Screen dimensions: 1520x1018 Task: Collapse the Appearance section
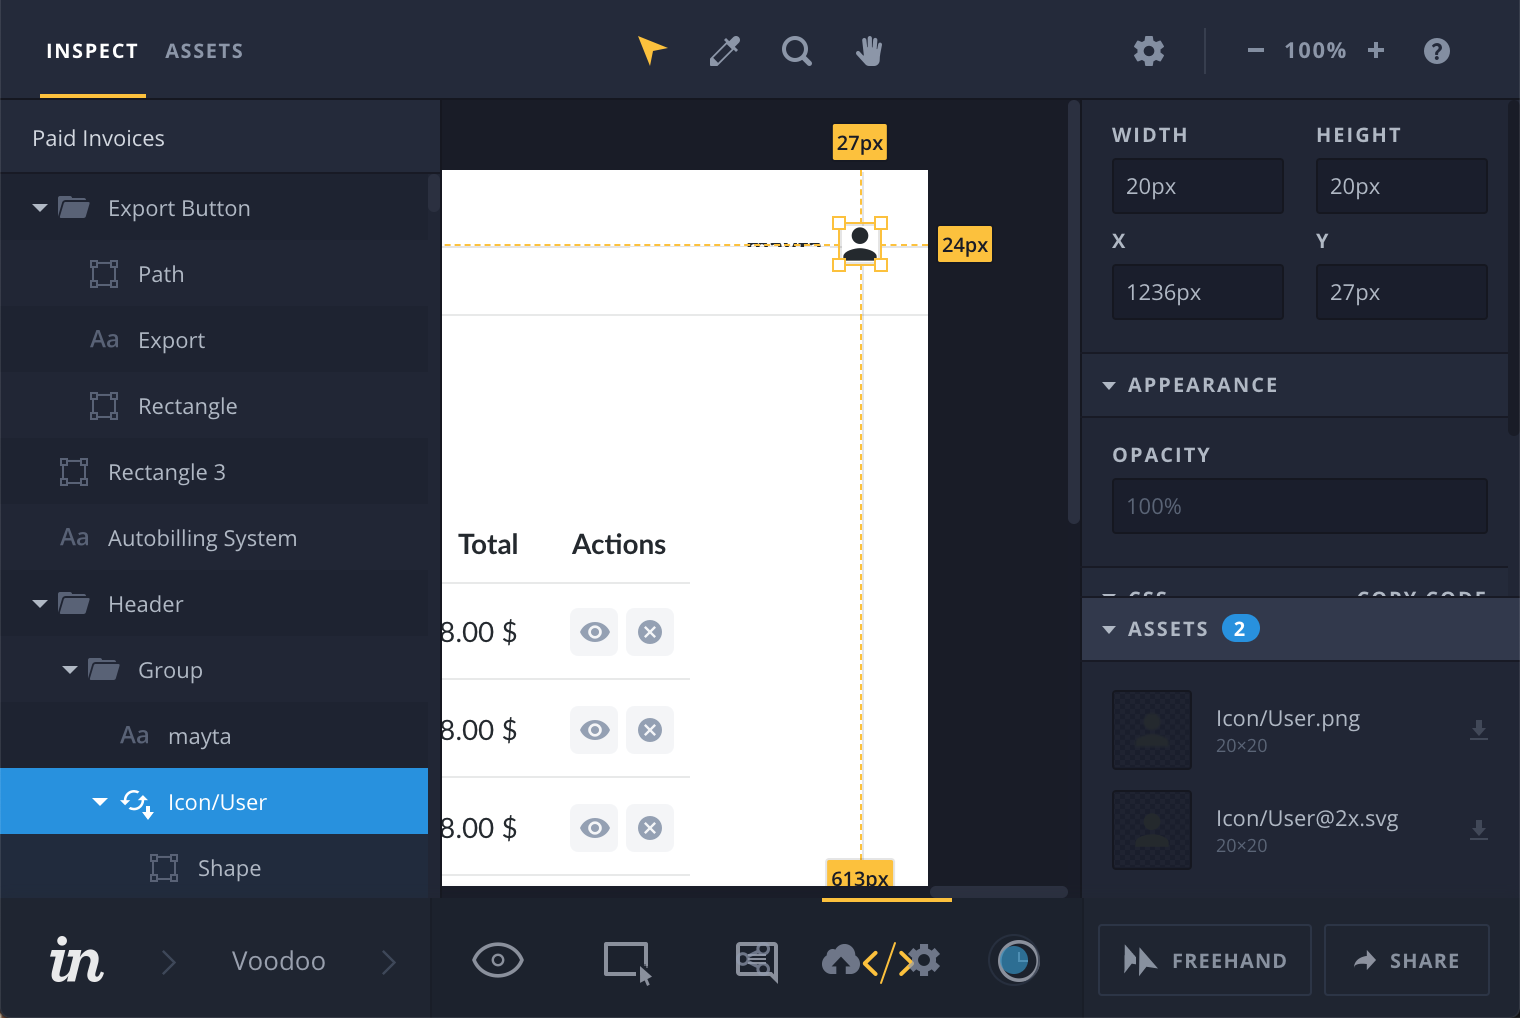tap(1110, 385)
